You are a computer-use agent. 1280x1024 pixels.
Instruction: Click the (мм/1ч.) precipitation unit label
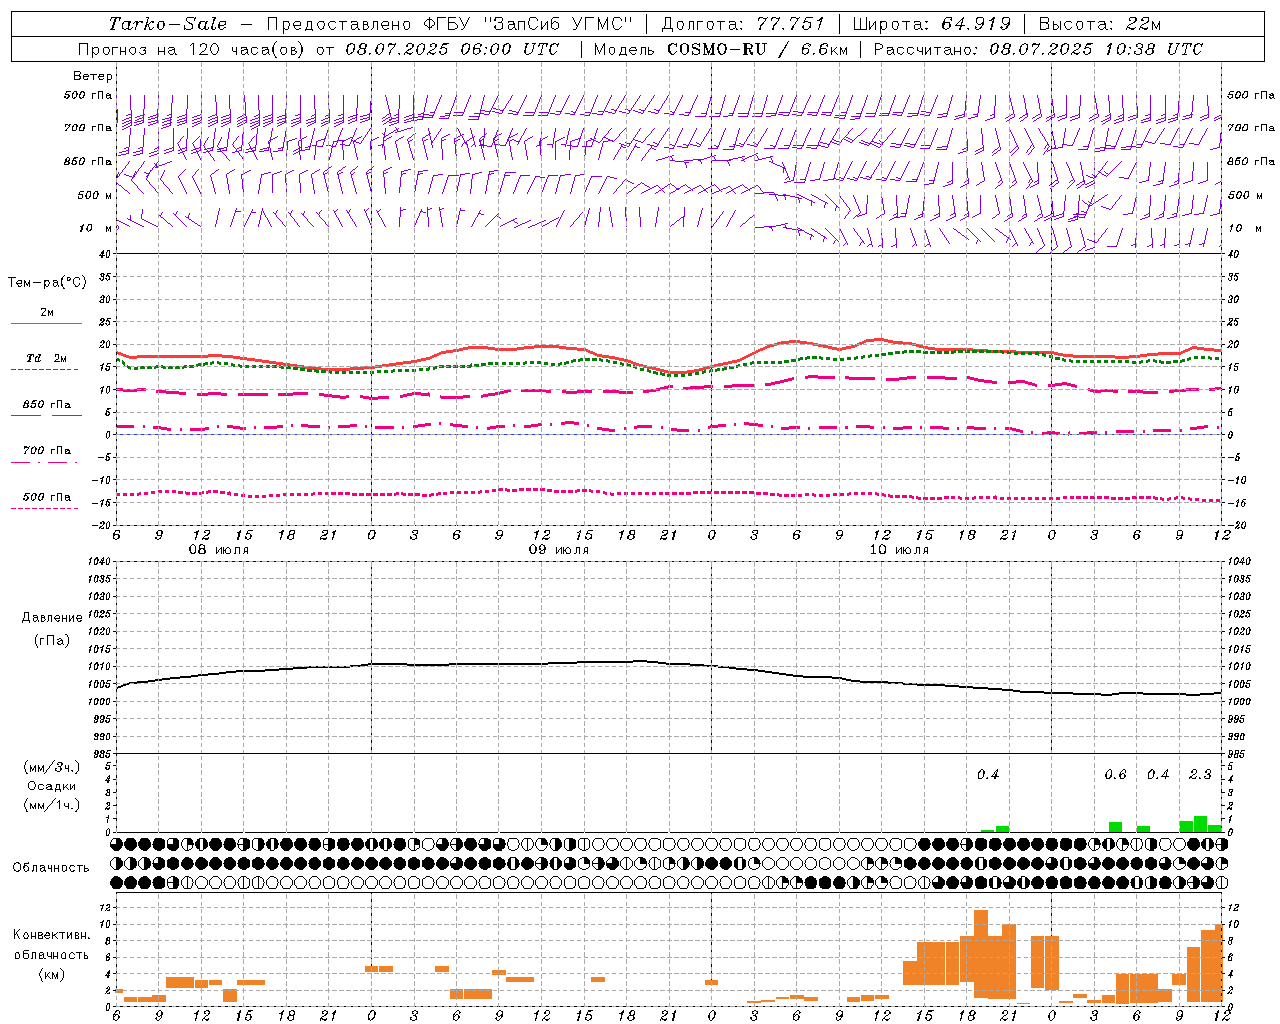(52, 805)
